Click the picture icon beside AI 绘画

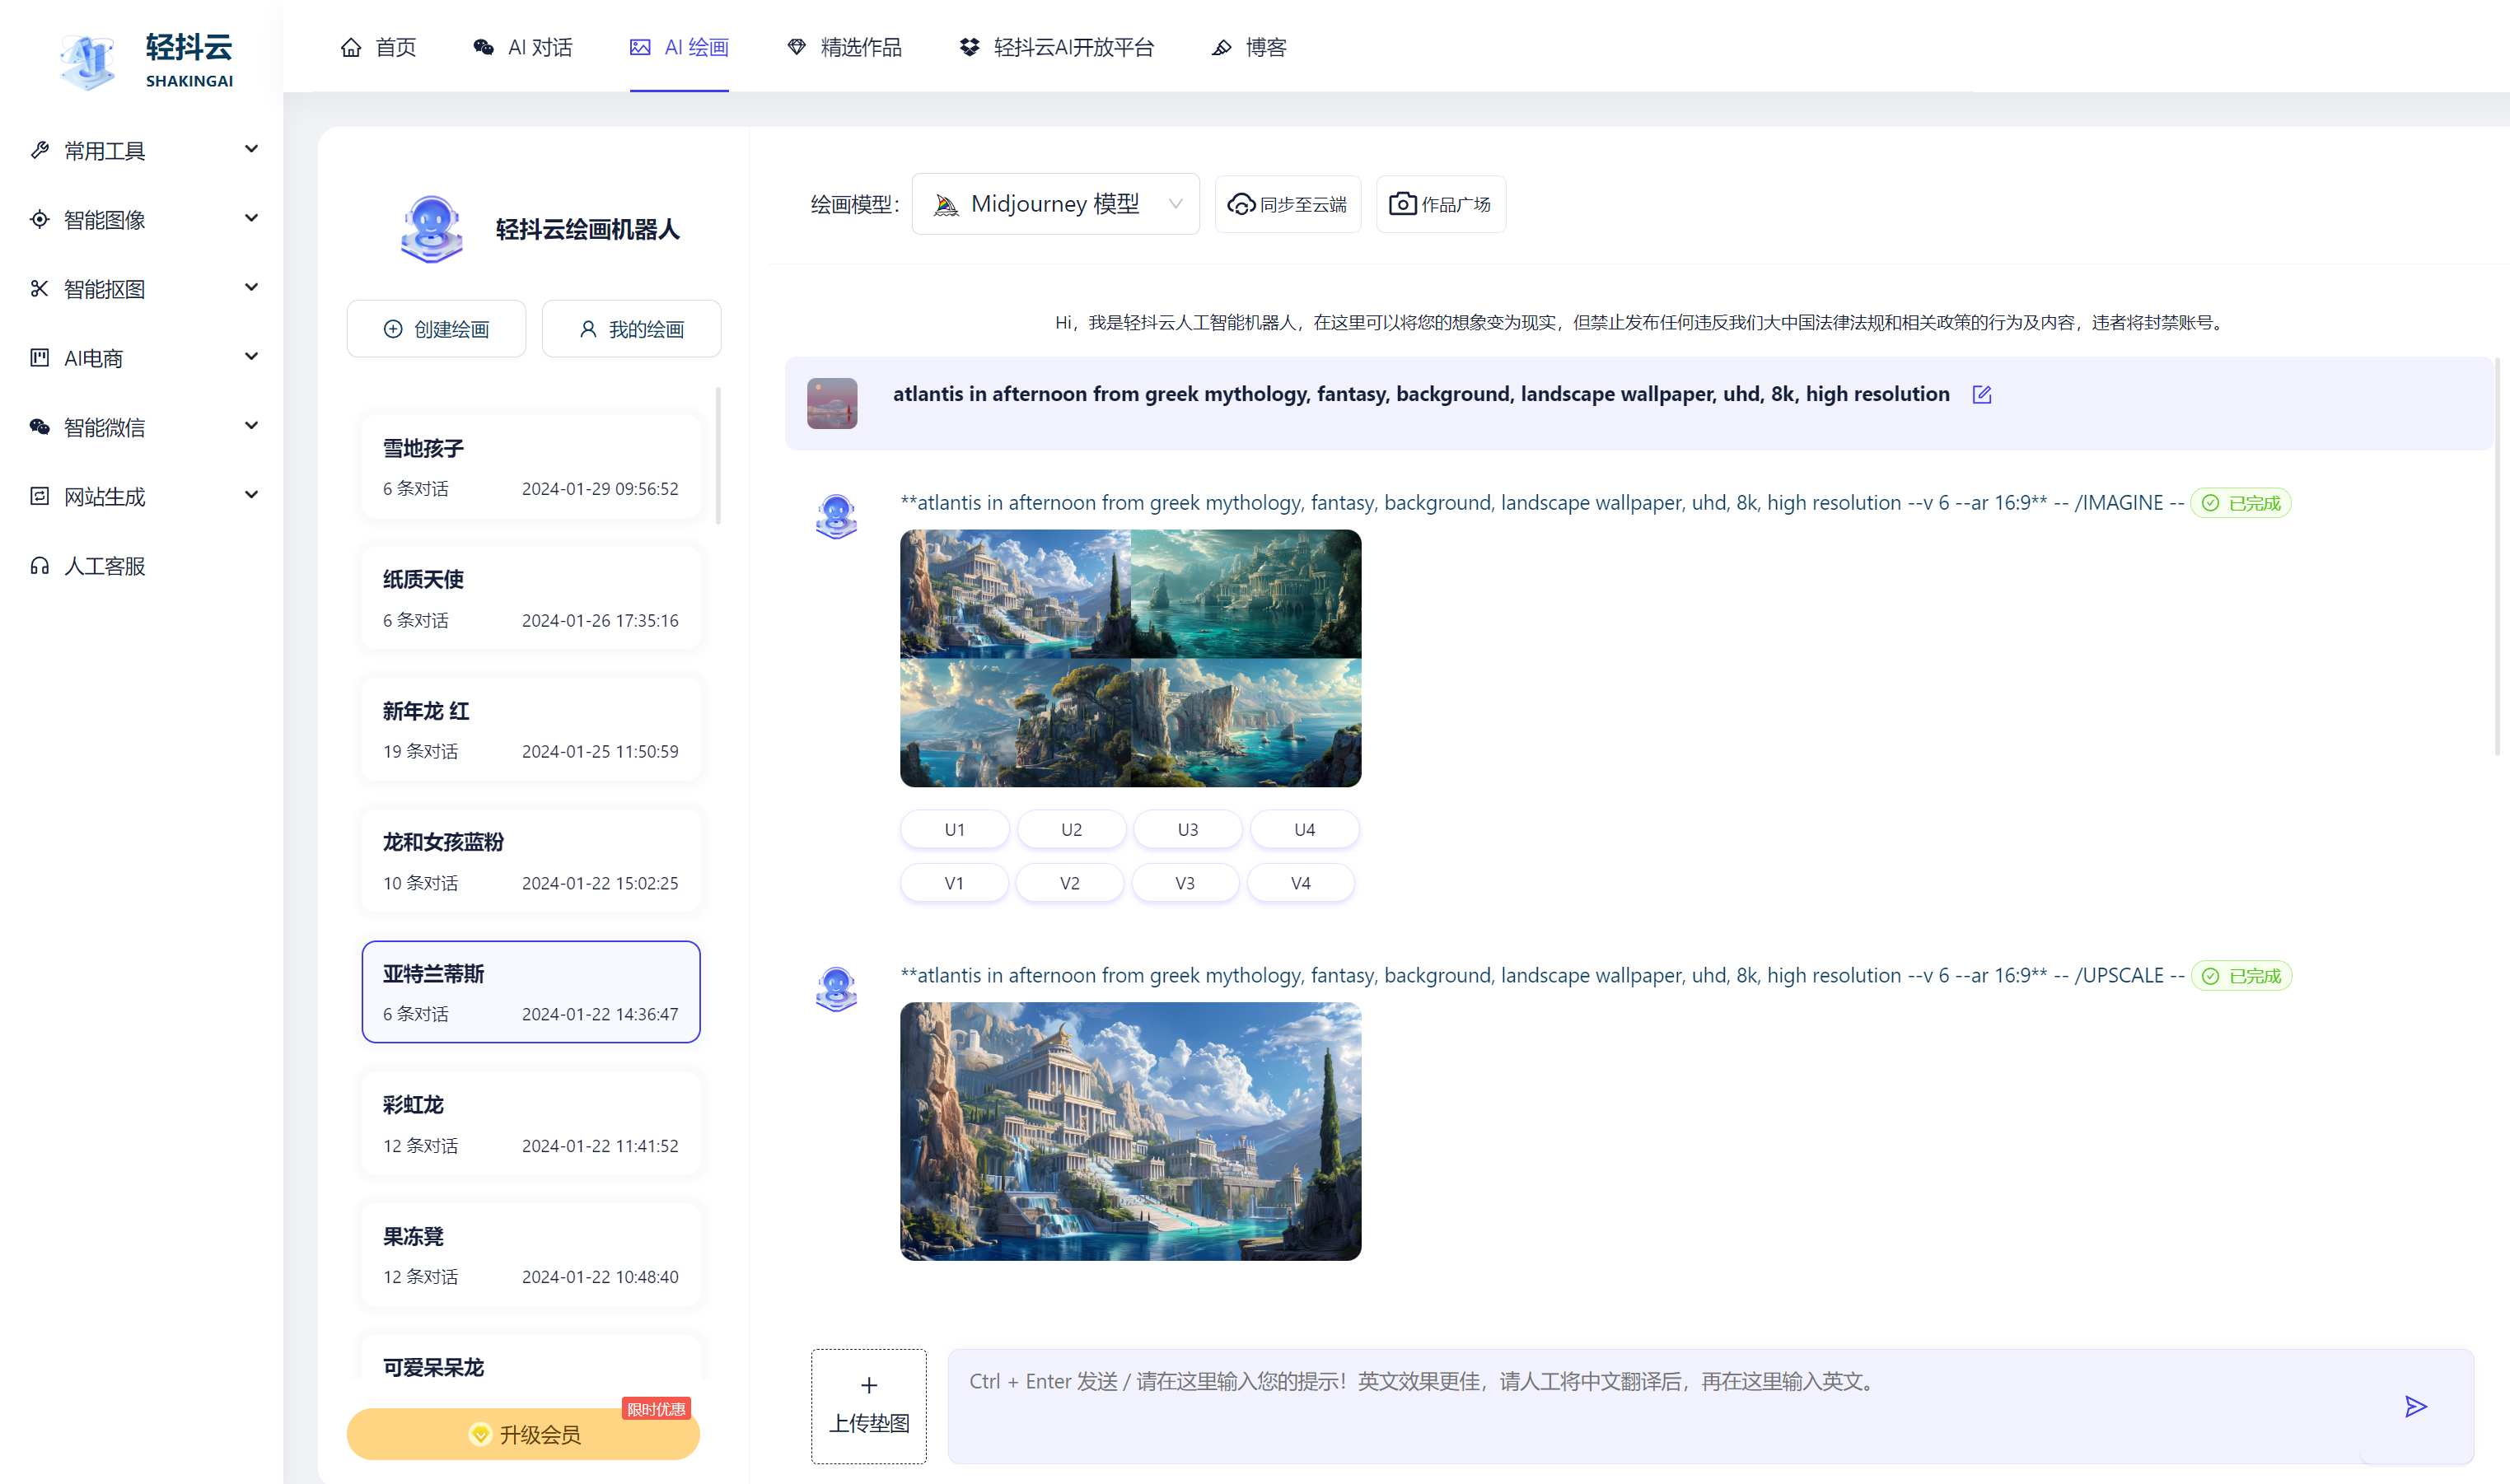pos(640,47)
